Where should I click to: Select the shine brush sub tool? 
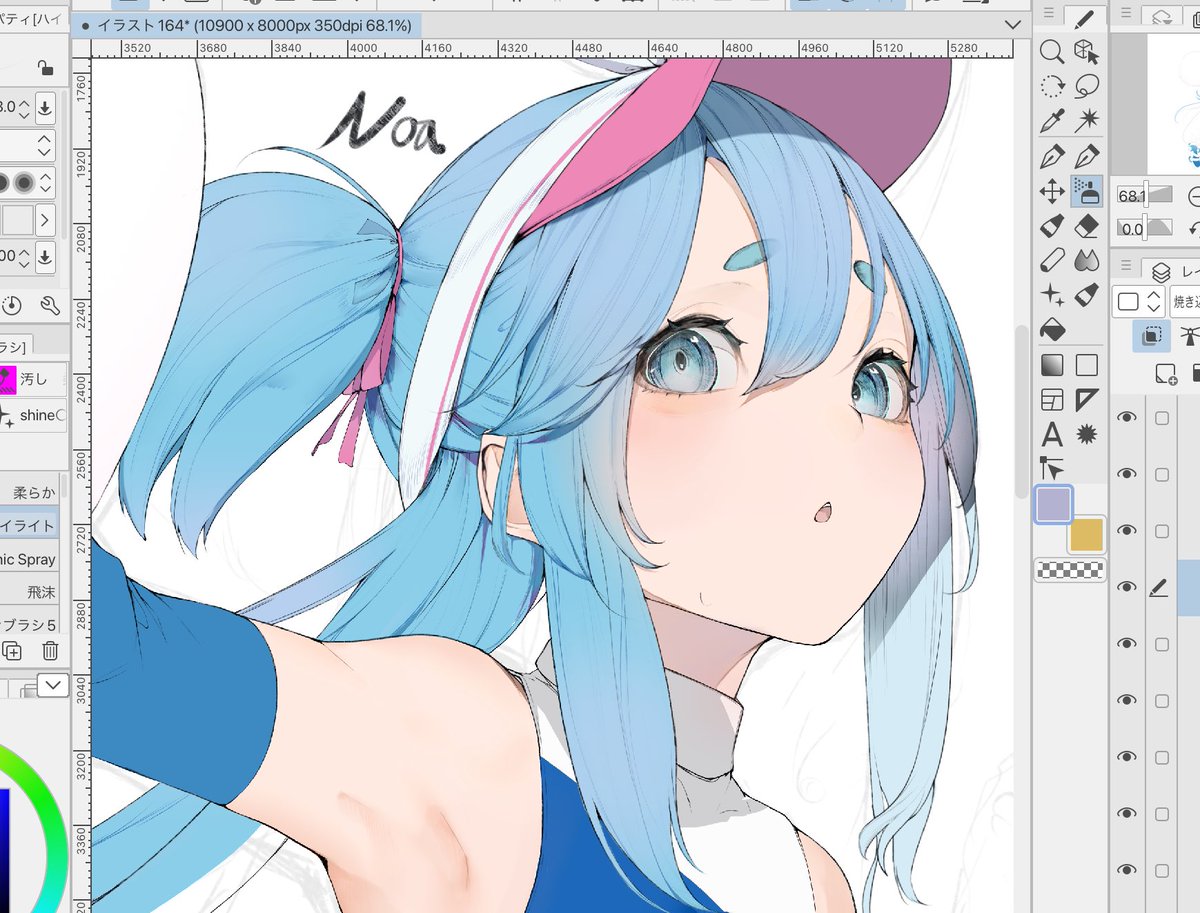33,416
